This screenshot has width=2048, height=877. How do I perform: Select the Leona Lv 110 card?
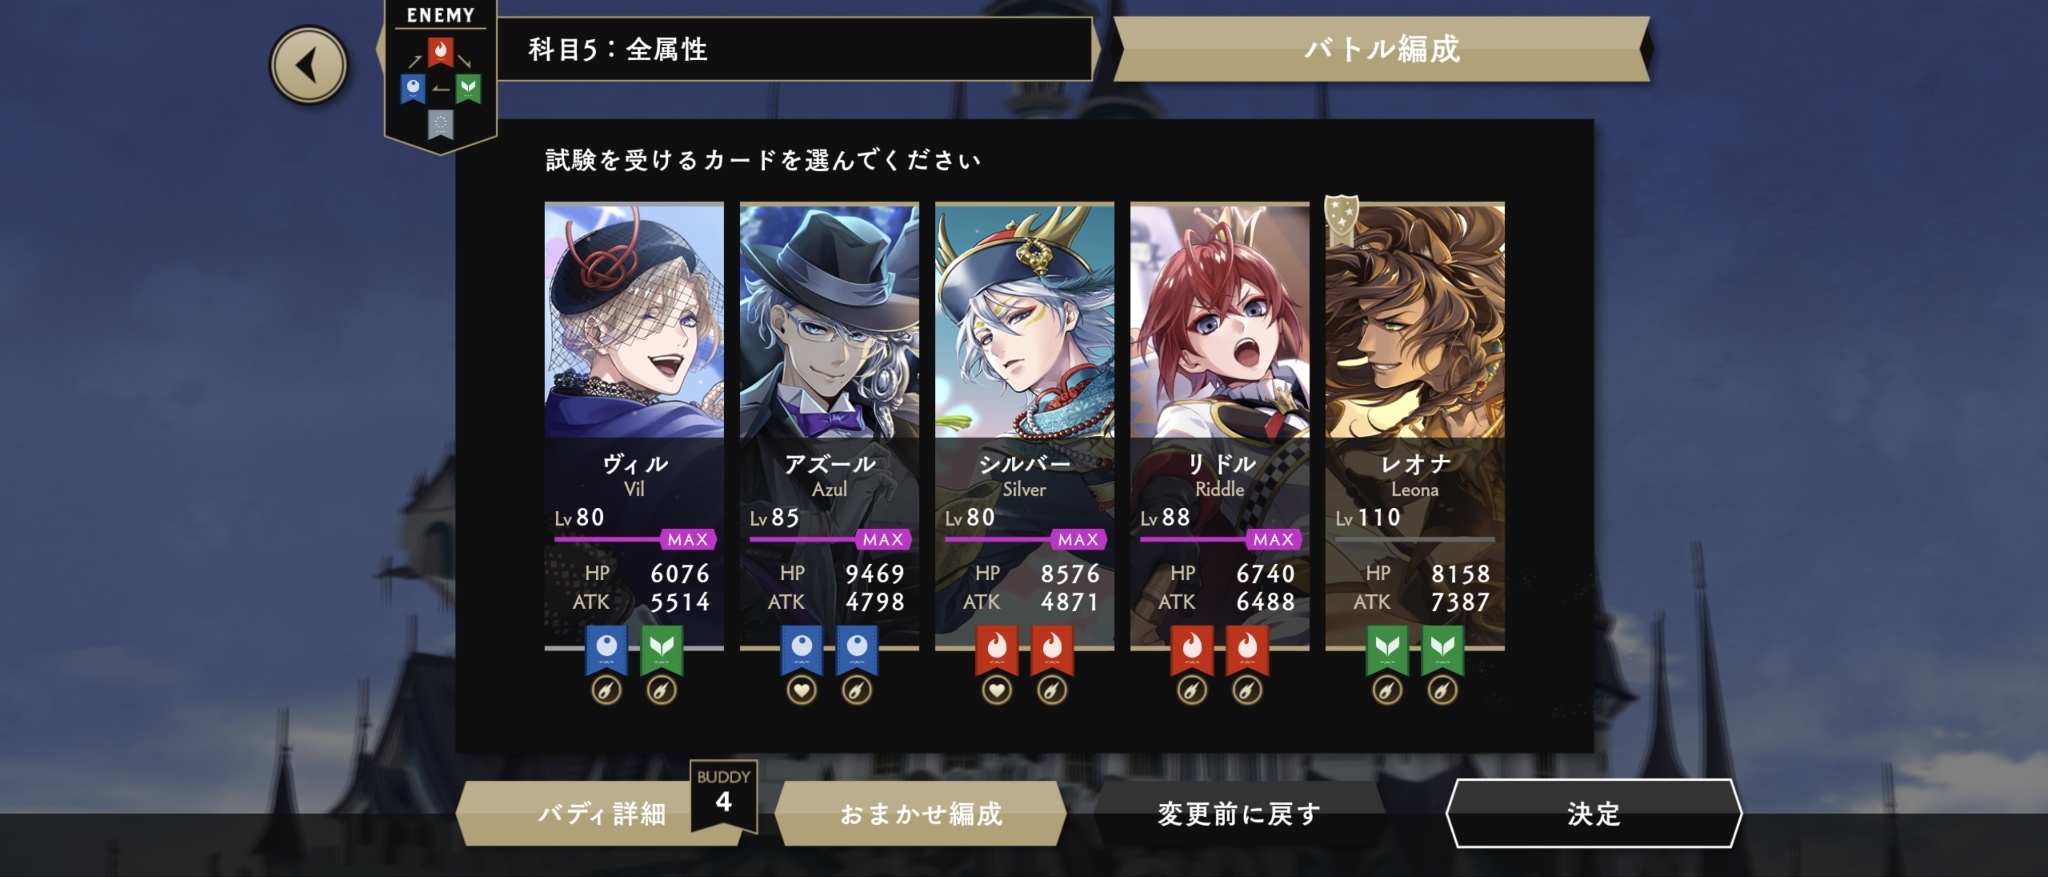[1415, 427]
